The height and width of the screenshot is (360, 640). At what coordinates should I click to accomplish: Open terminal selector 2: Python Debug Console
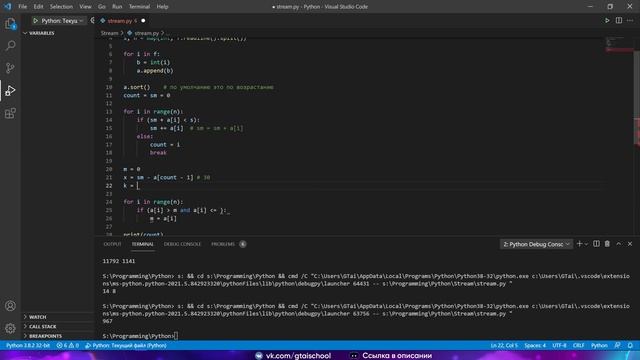point(536,244)
